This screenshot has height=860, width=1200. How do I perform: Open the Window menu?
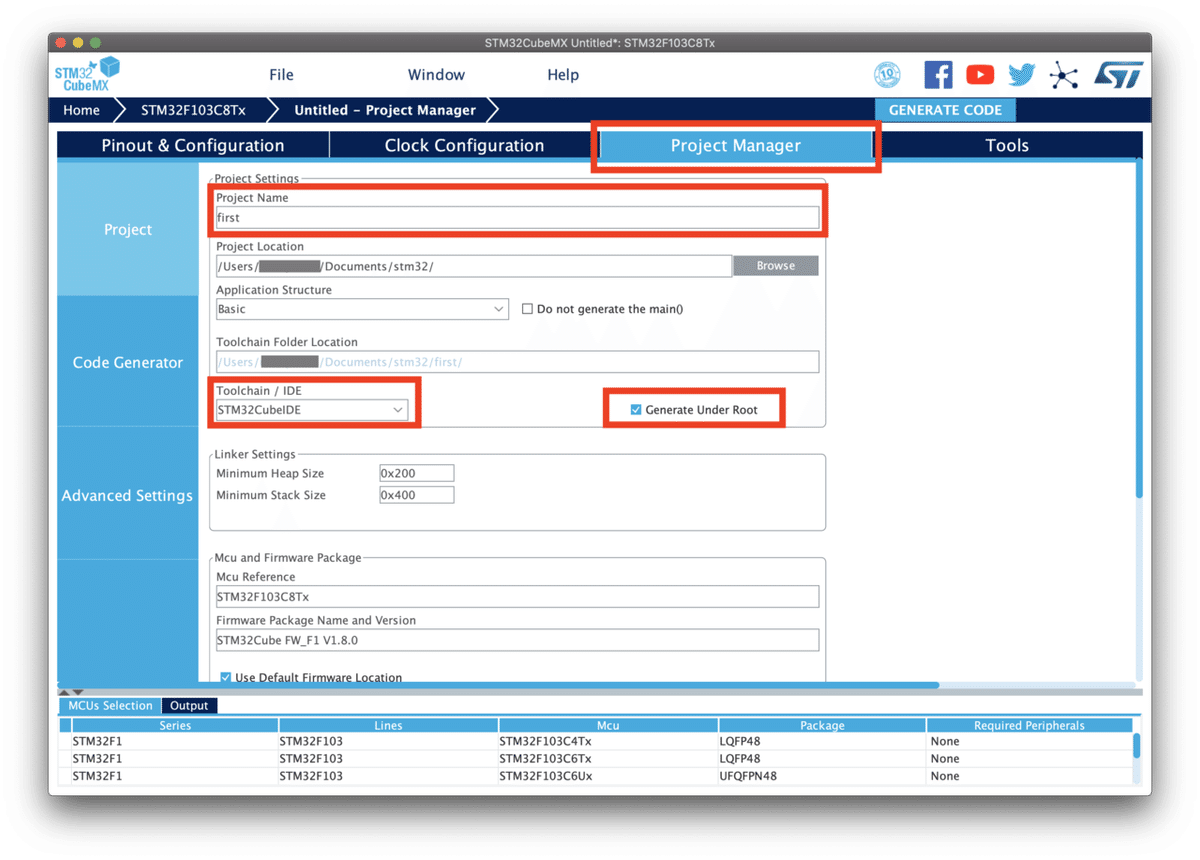coord(436,75)
